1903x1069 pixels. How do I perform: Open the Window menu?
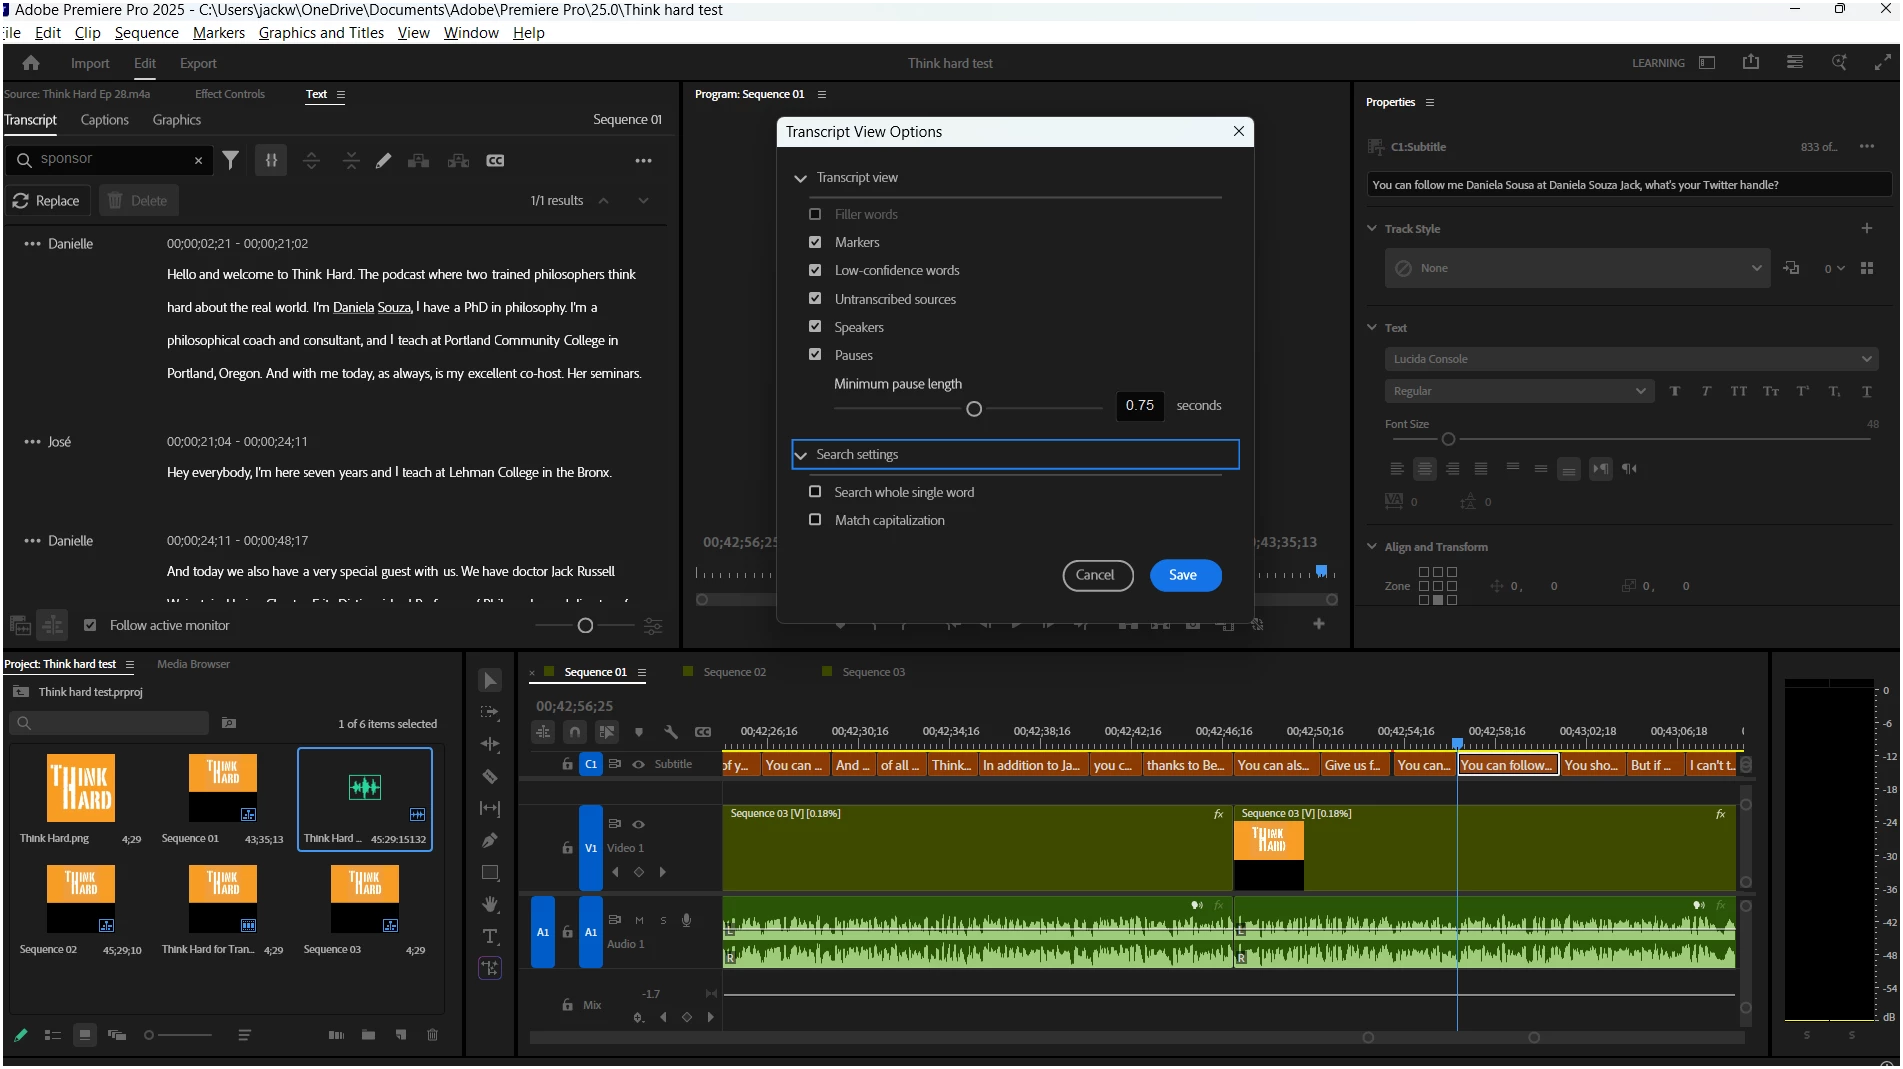(471, 33)
